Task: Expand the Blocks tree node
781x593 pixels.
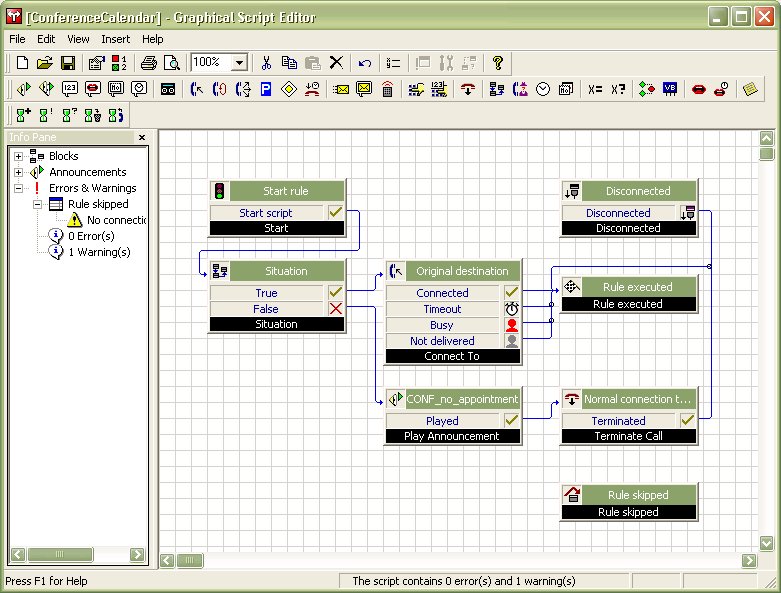Action: click(18, 156)
